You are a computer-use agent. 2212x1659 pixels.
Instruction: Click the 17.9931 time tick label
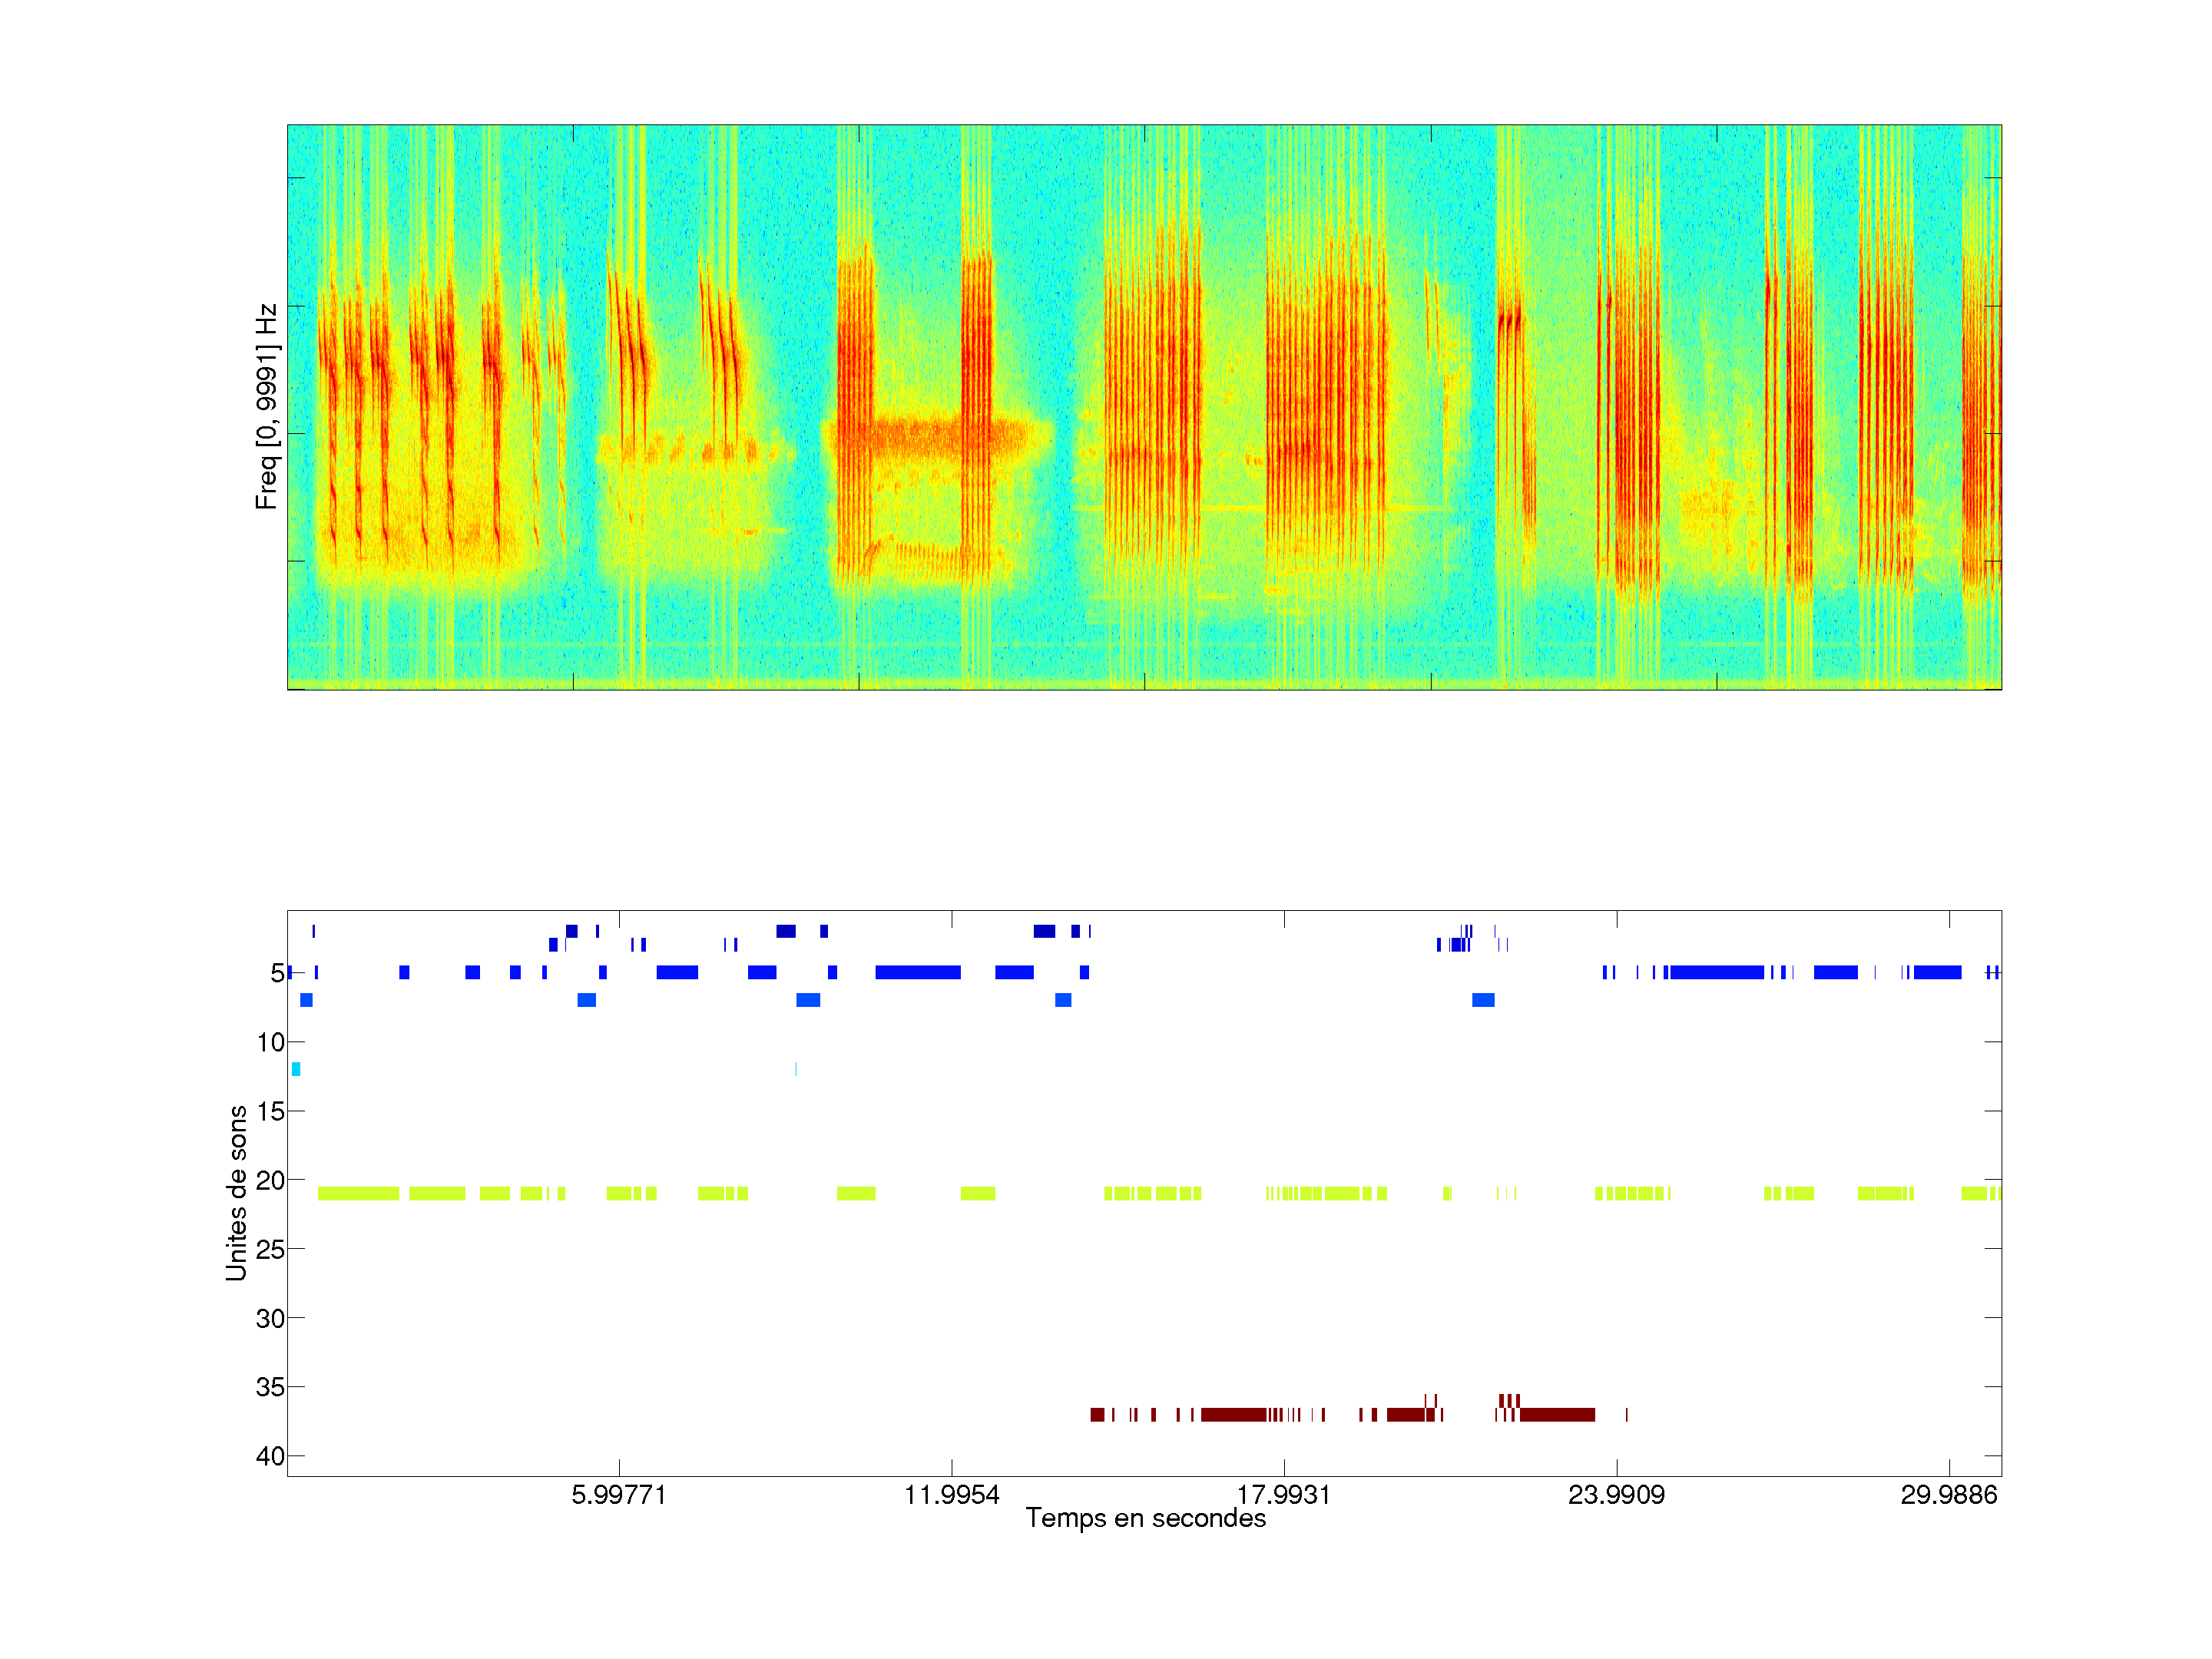pyautogui.click(x=1283, y=1494)
